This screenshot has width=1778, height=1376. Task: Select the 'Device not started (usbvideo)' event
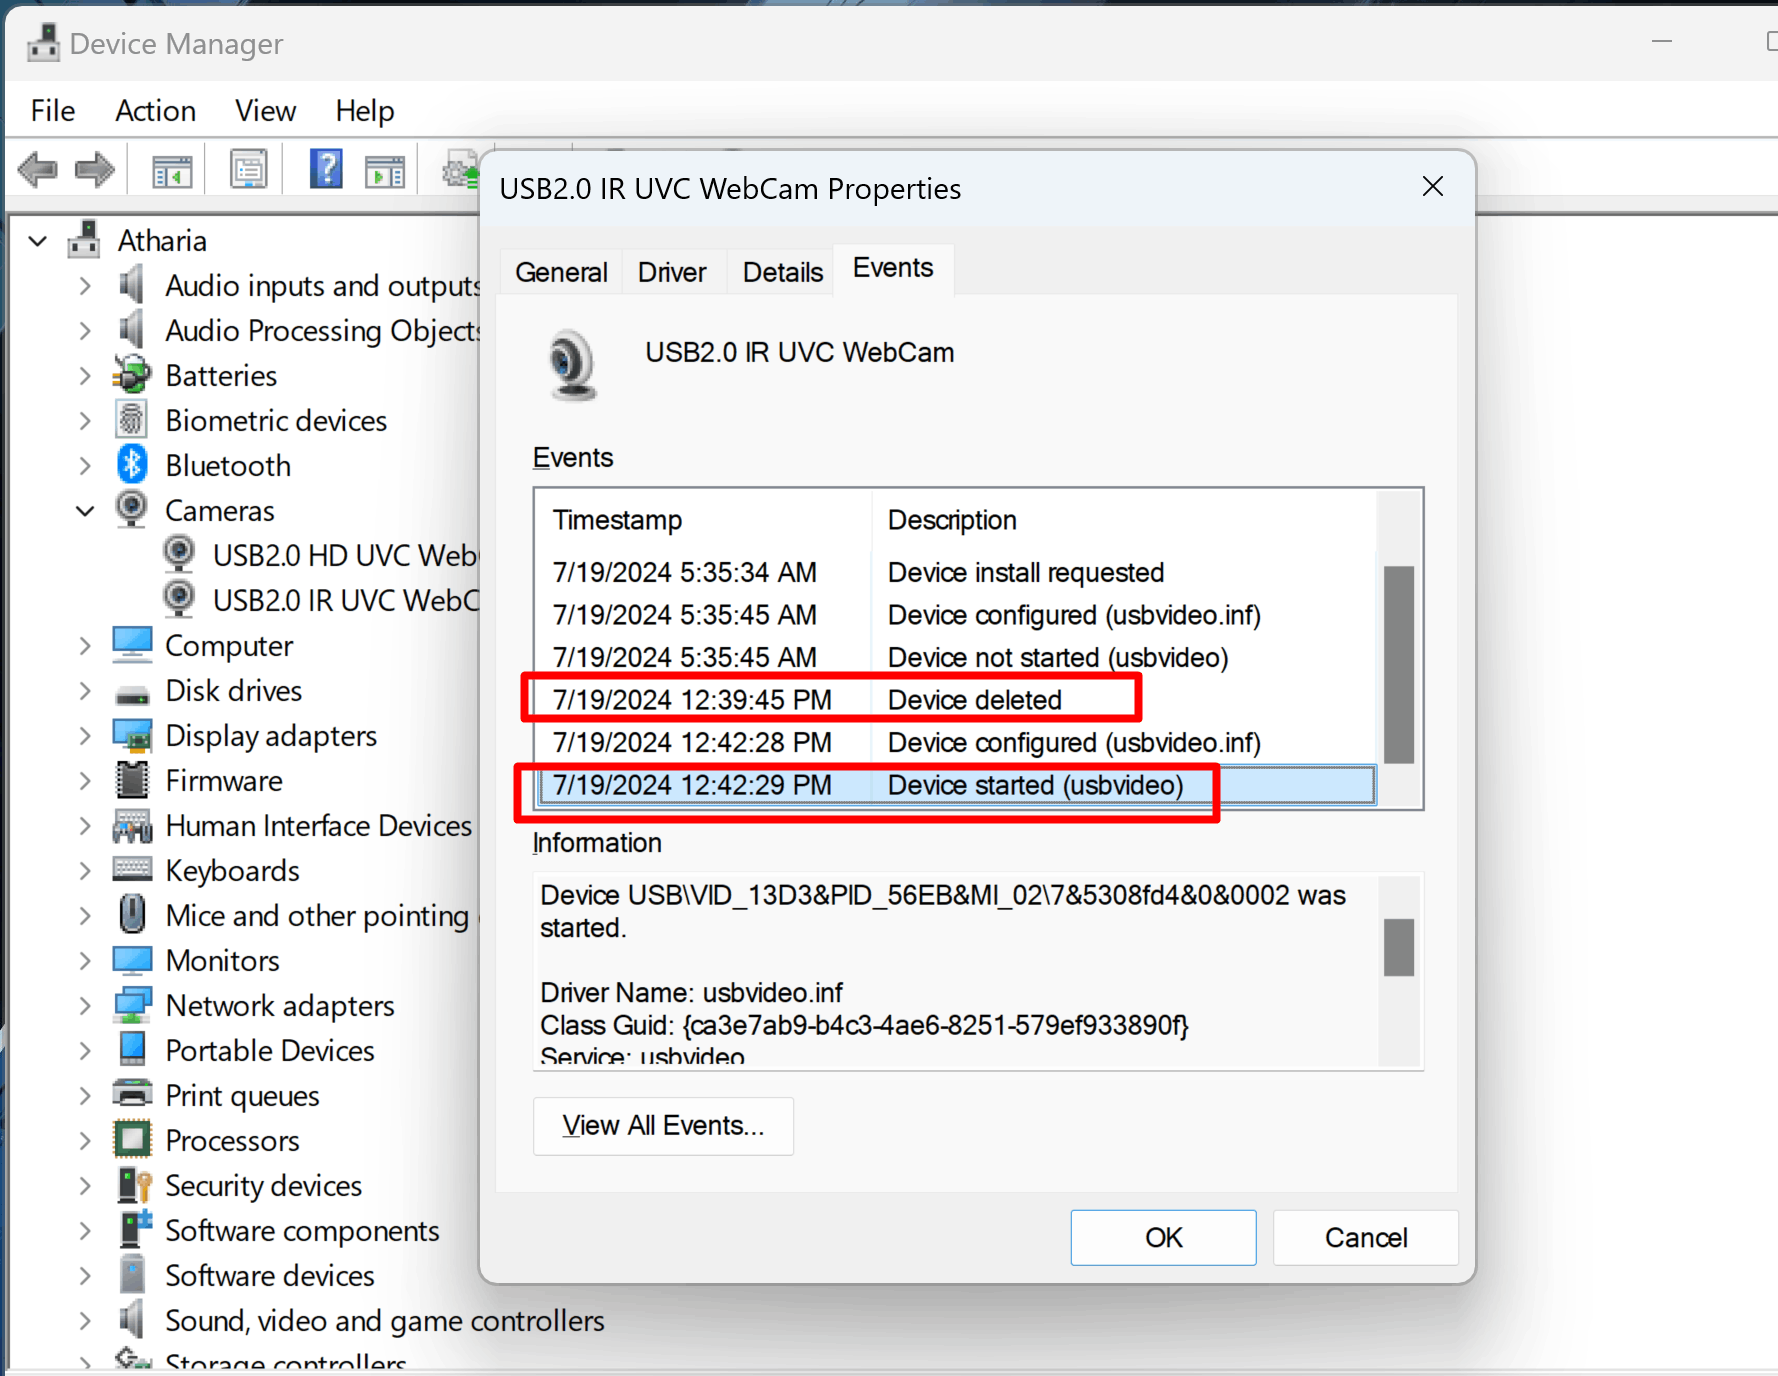pos(957,657)
